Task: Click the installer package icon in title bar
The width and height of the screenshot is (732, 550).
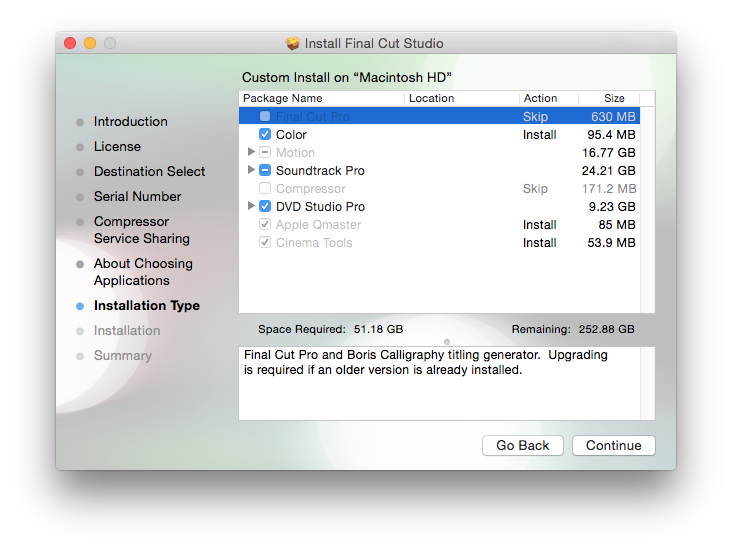Action: (293, 43)
